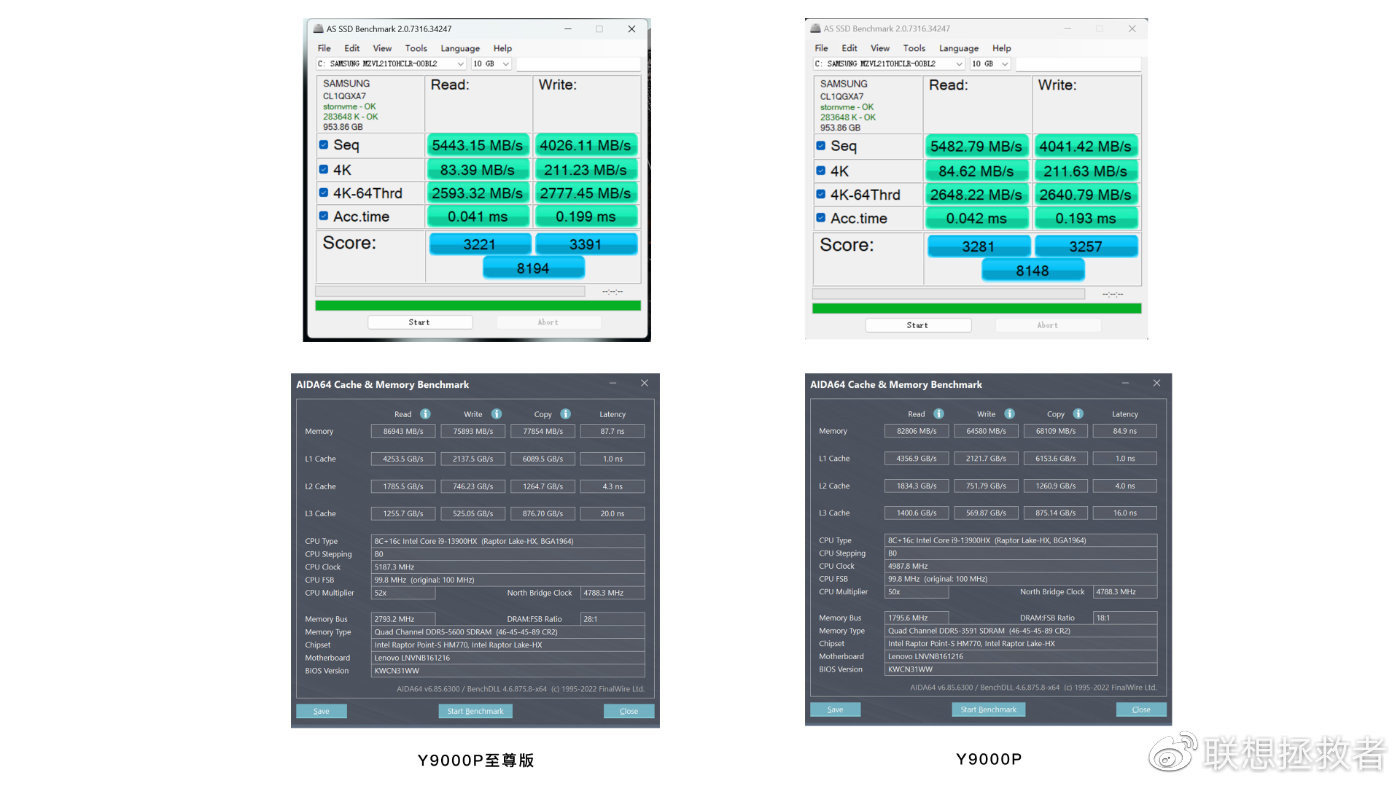Uncheck Seq test in the 8194-score AS SSD window
The image size is (1400, 787).
(323, 145)
